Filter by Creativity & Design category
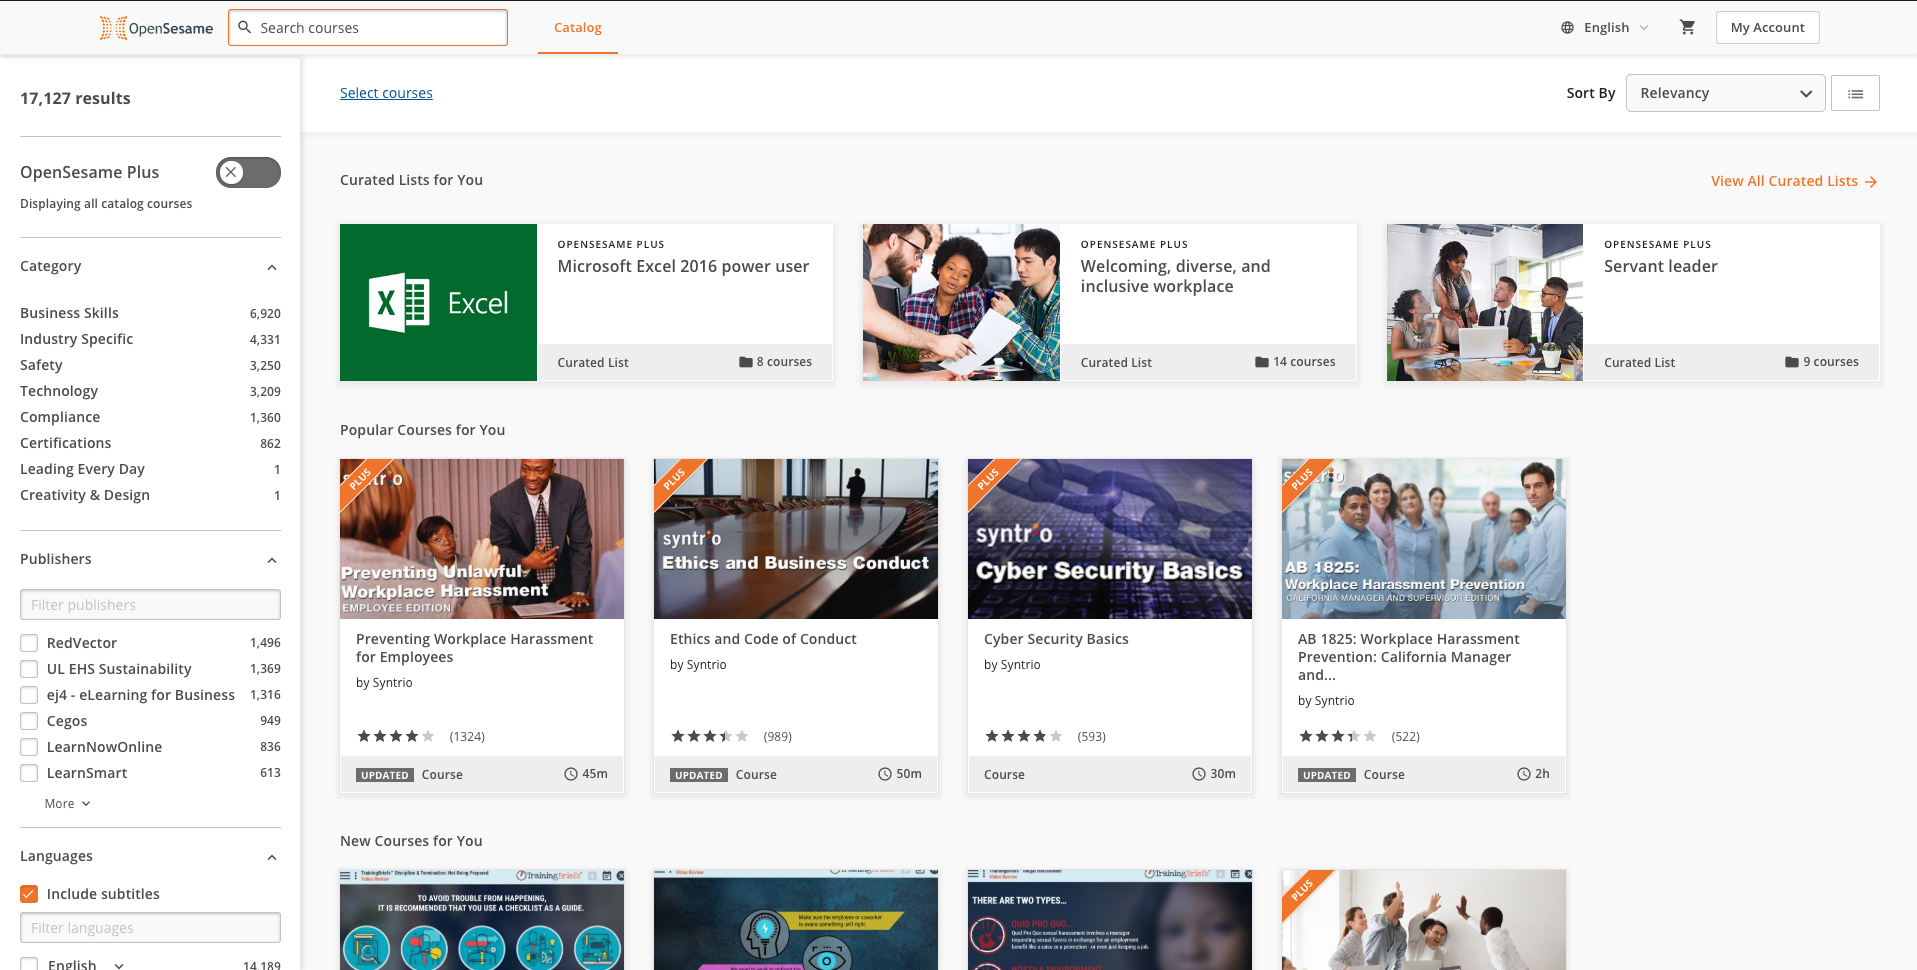This screenshot has width=1917, height=970. [85, 495]
